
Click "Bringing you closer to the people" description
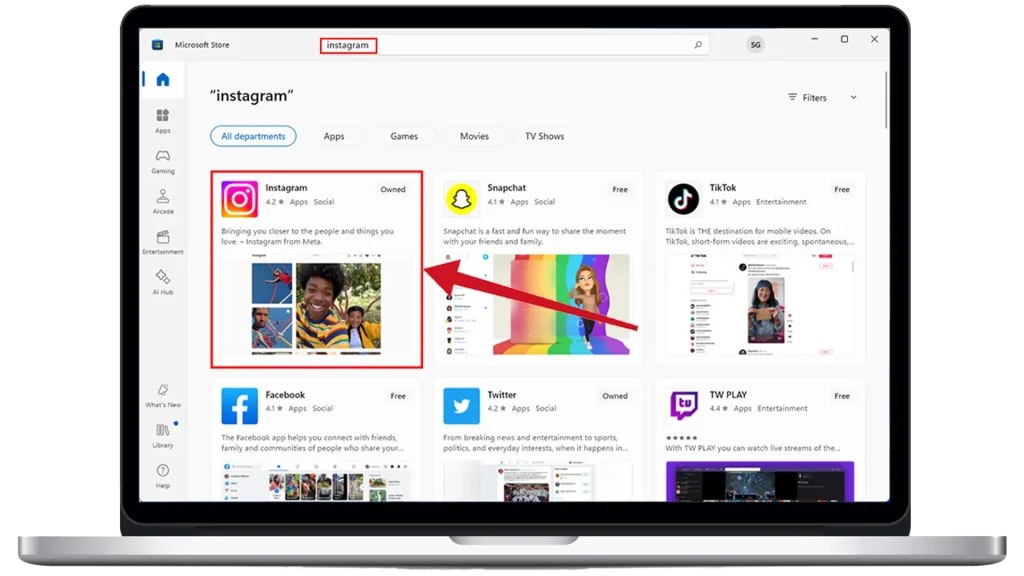[308, 236]
